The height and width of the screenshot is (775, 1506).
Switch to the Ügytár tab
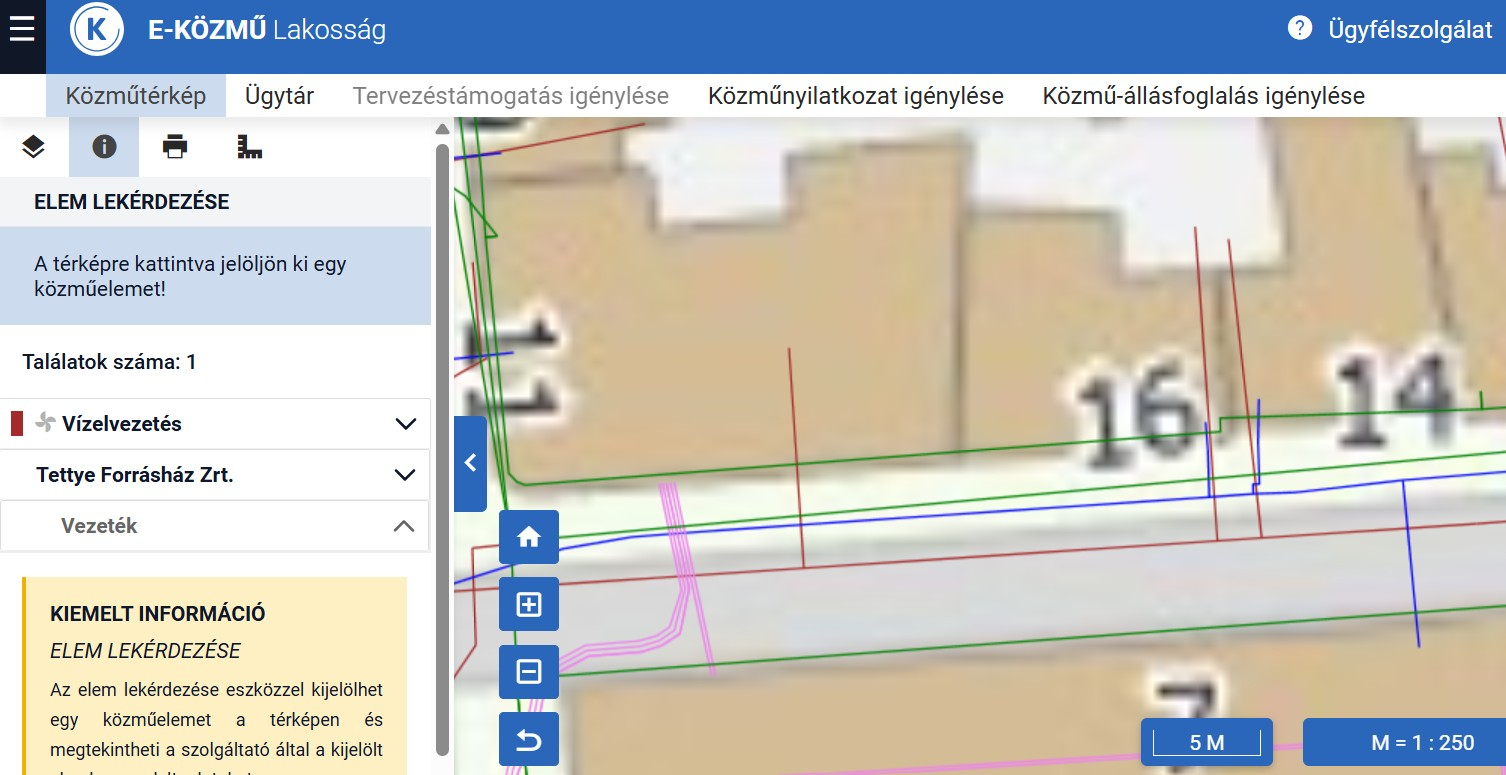(279, 96)
